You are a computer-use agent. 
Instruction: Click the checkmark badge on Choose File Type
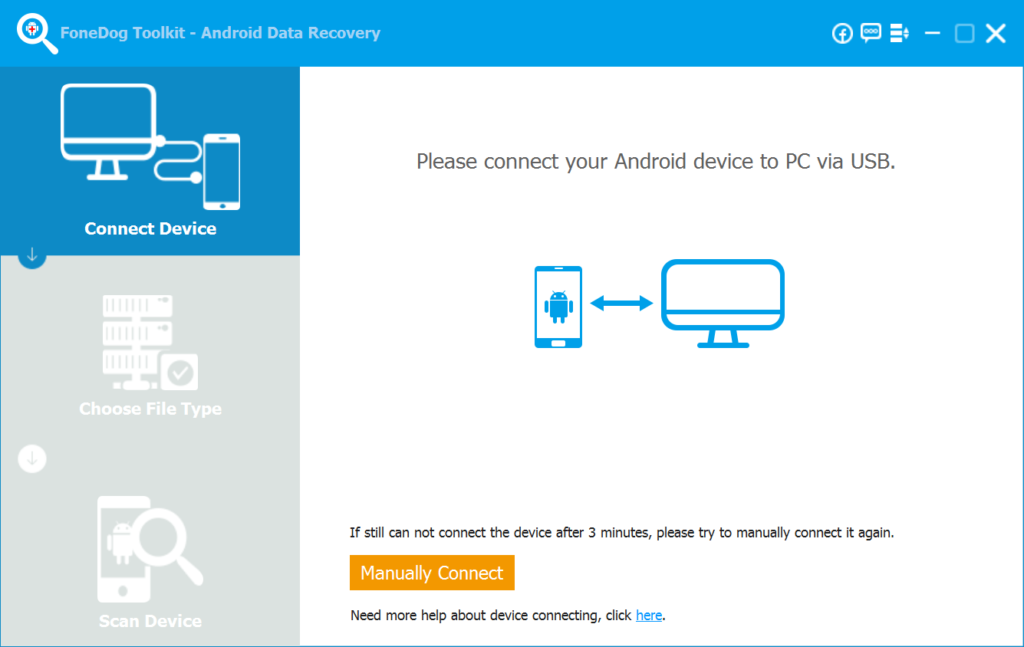[x=180, y=370]
